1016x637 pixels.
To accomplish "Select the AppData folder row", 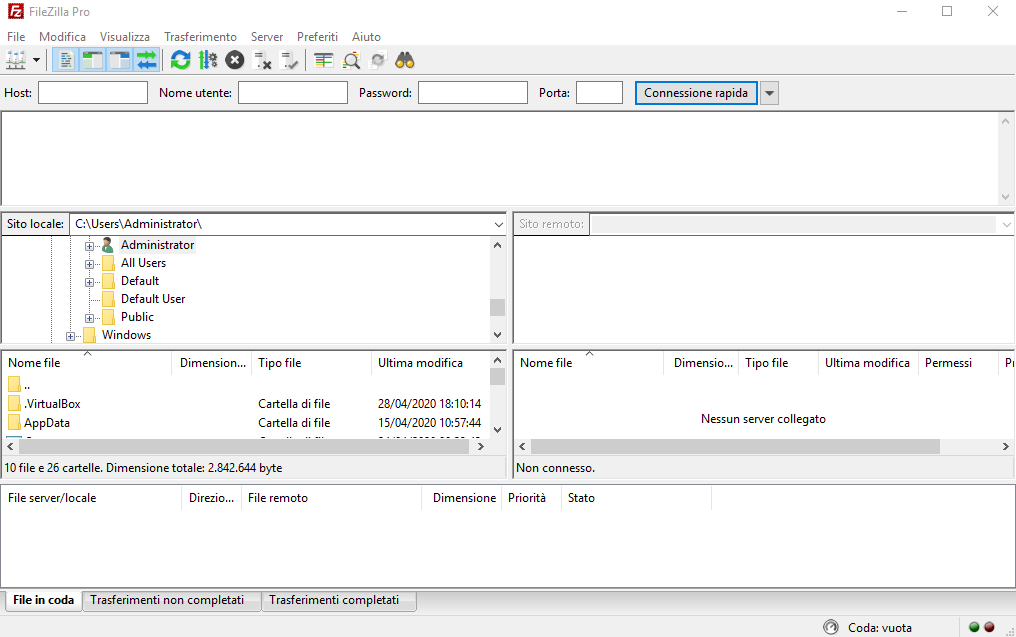I will click(245, 423).
